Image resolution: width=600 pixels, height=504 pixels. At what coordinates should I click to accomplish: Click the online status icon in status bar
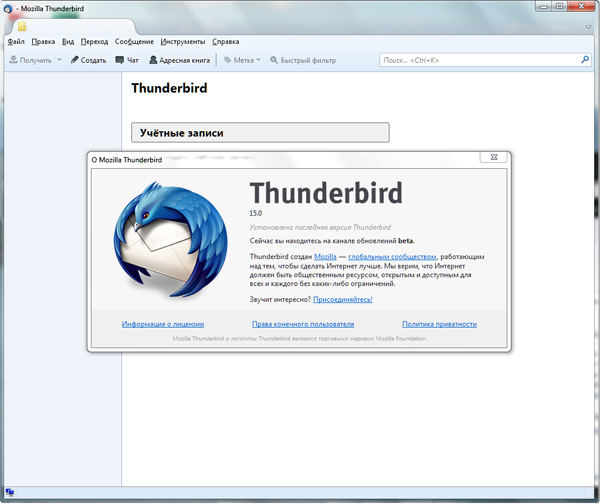(x=9, y=494)
